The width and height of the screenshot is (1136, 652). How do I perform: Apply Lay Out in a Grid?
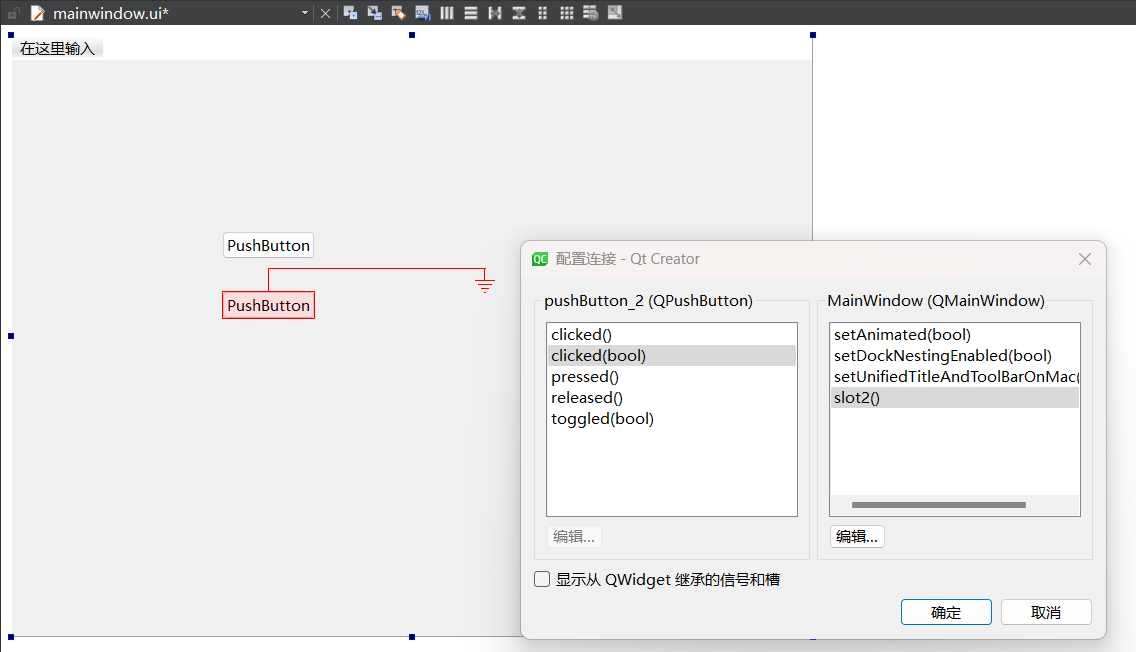point(567,12)
